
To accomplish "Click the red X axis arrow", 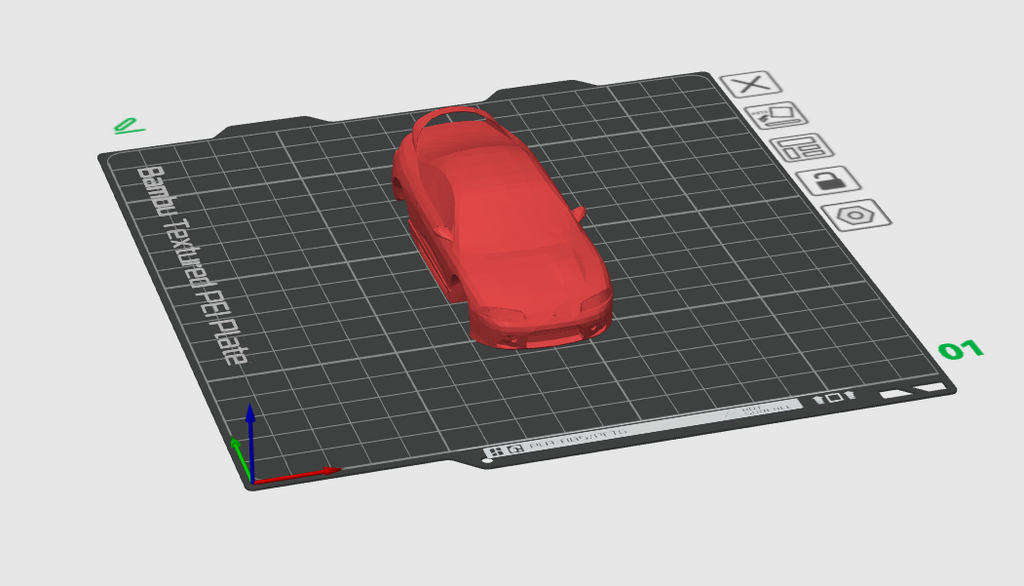I will tap(297, 476).
